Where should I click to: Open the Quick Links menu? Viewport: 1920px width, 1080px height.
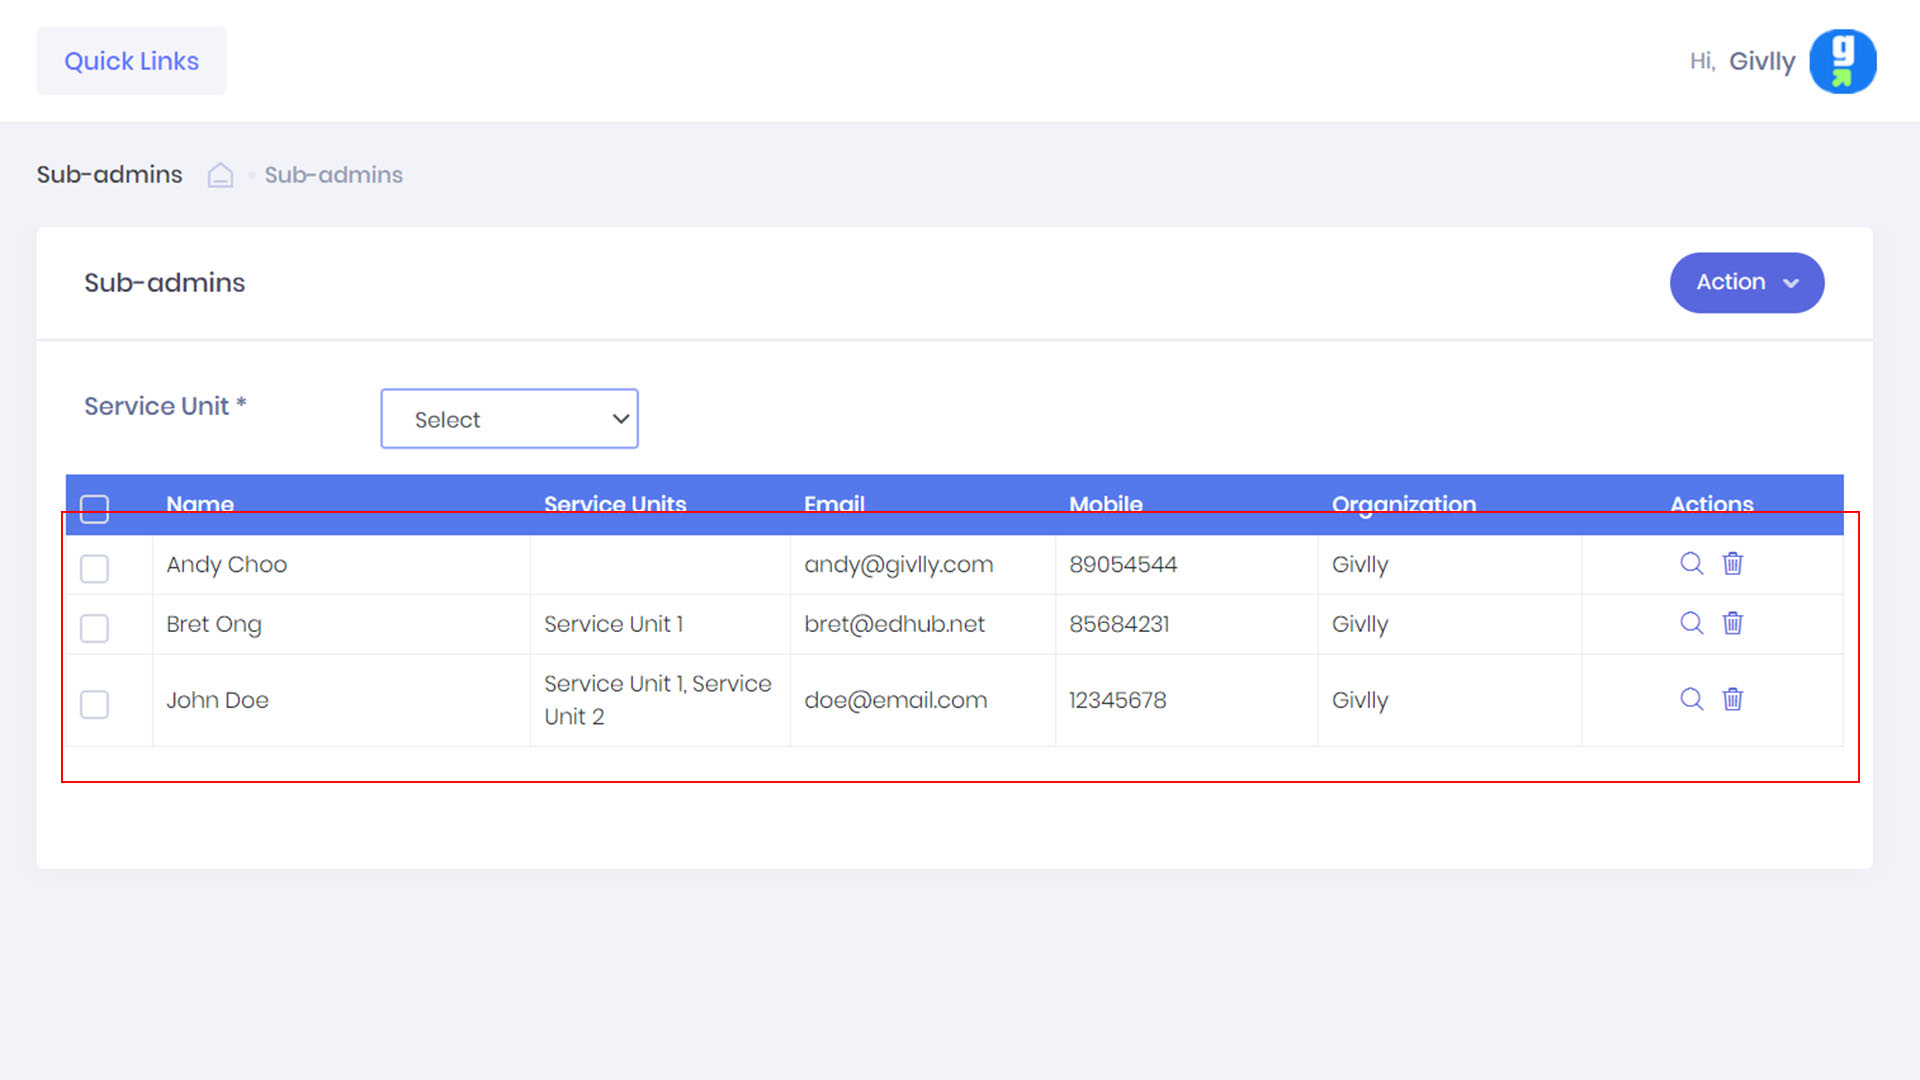131,61
